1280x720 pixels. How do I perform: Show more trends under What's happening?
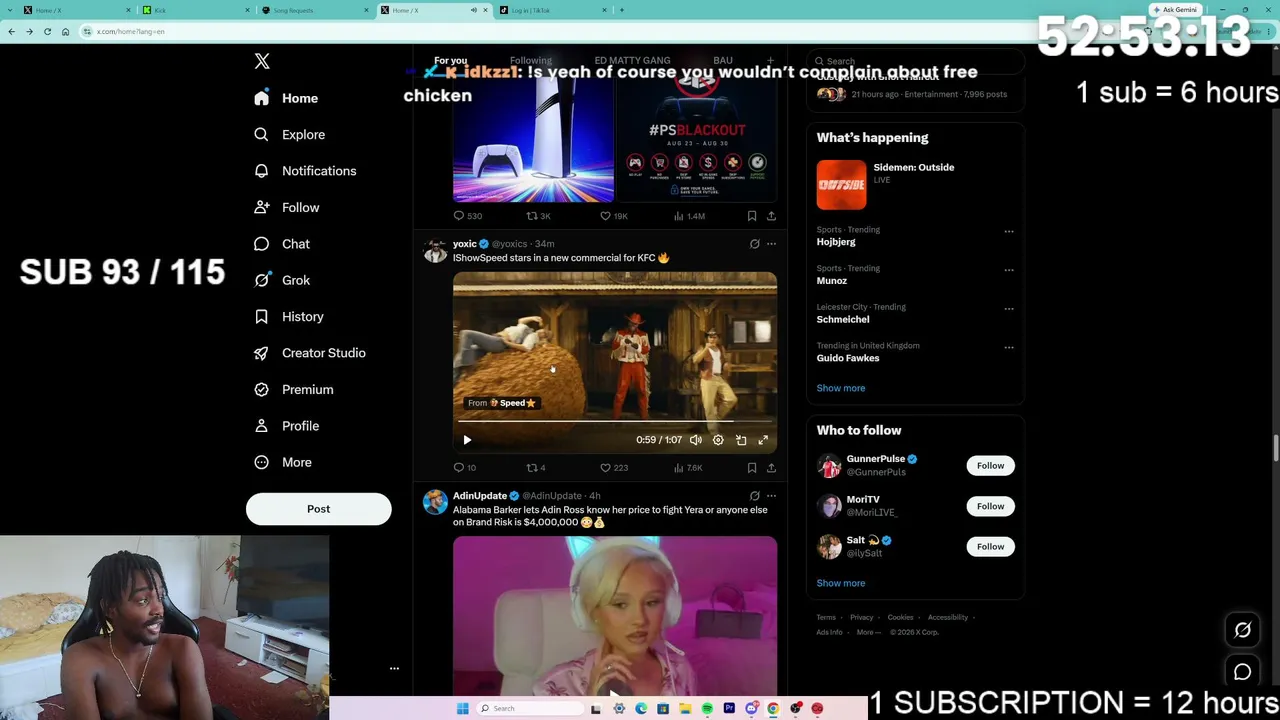[x=841, y=388]
